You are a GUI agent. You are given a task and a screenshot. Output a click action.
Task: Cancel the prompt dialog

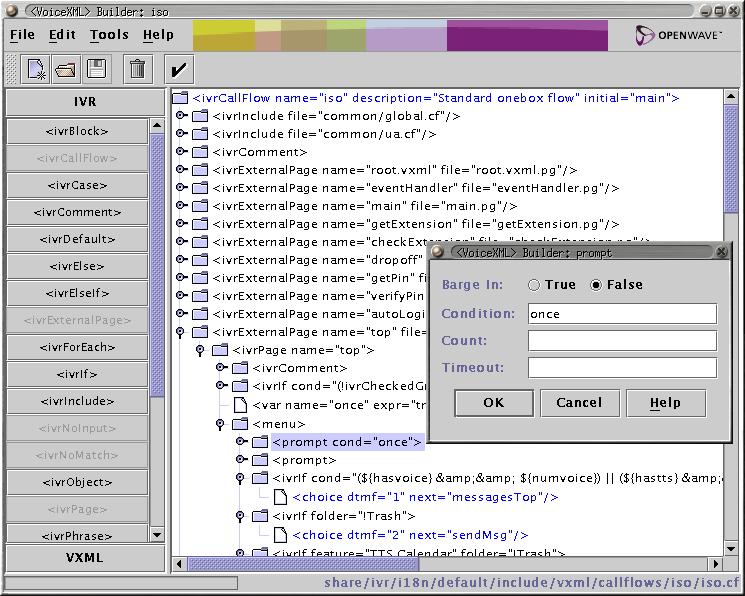pos(580,403)
